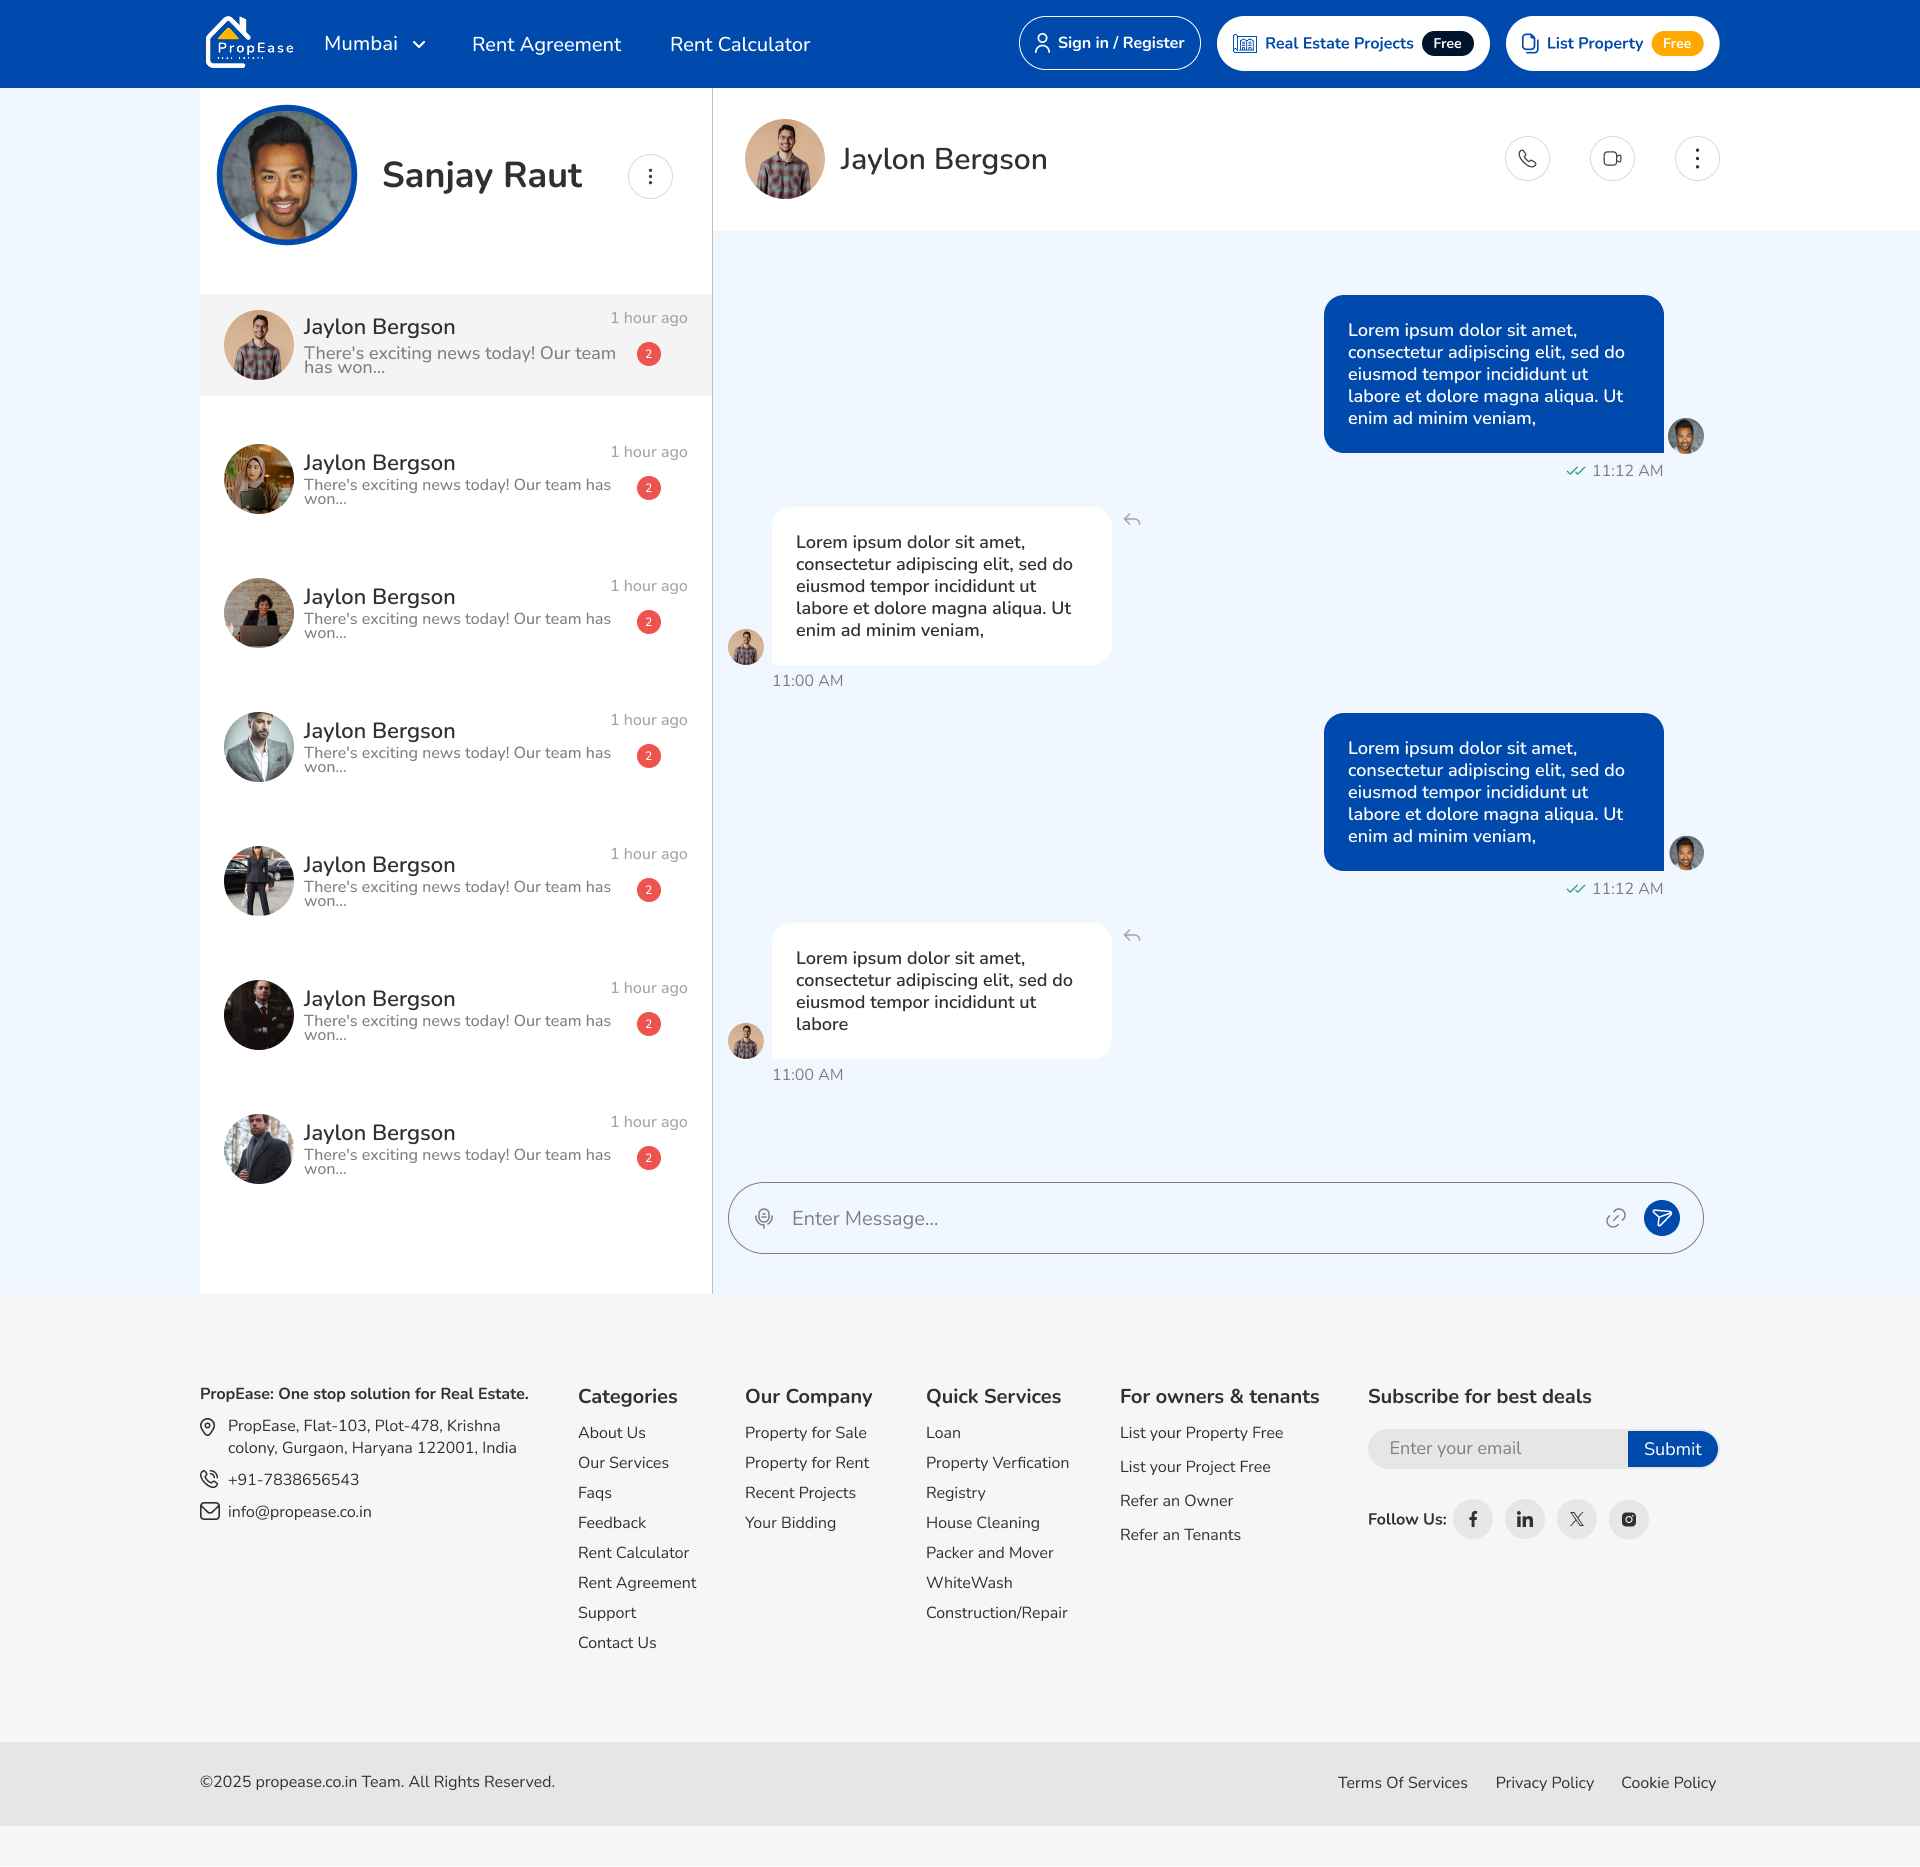Screen dimensions: 1920x1867
Task: Click the Enter Message input field
Action: click(x=1190, y=1218)
